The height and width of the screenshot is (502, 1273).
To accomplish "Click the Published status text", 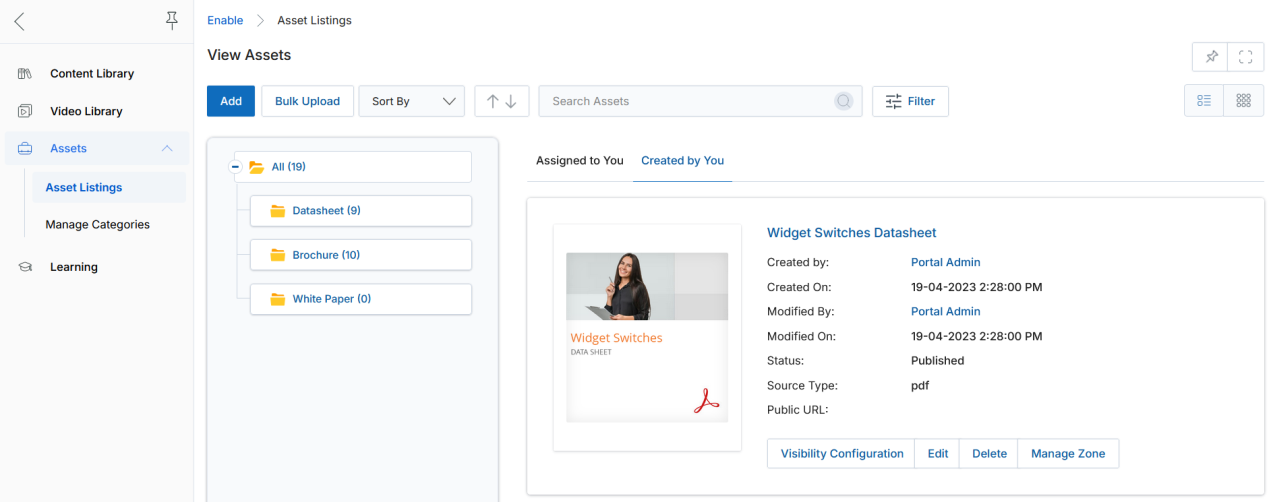I will [938, 361].
